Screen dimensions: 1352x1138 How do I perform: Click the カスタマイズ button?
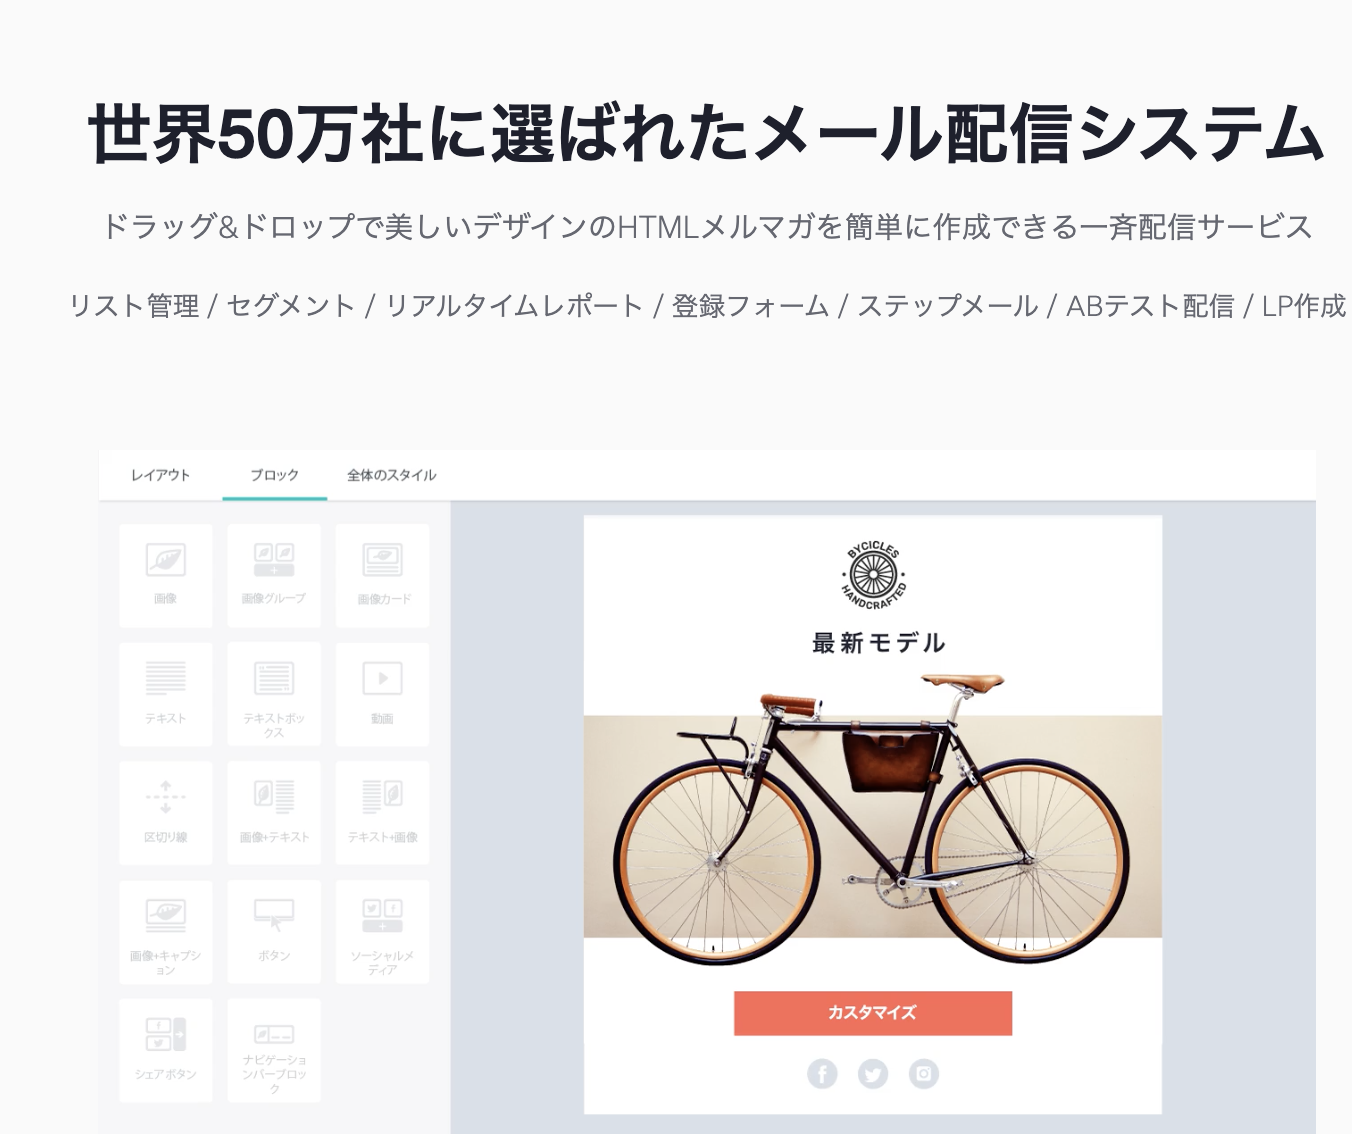[x=873, y=1013]
